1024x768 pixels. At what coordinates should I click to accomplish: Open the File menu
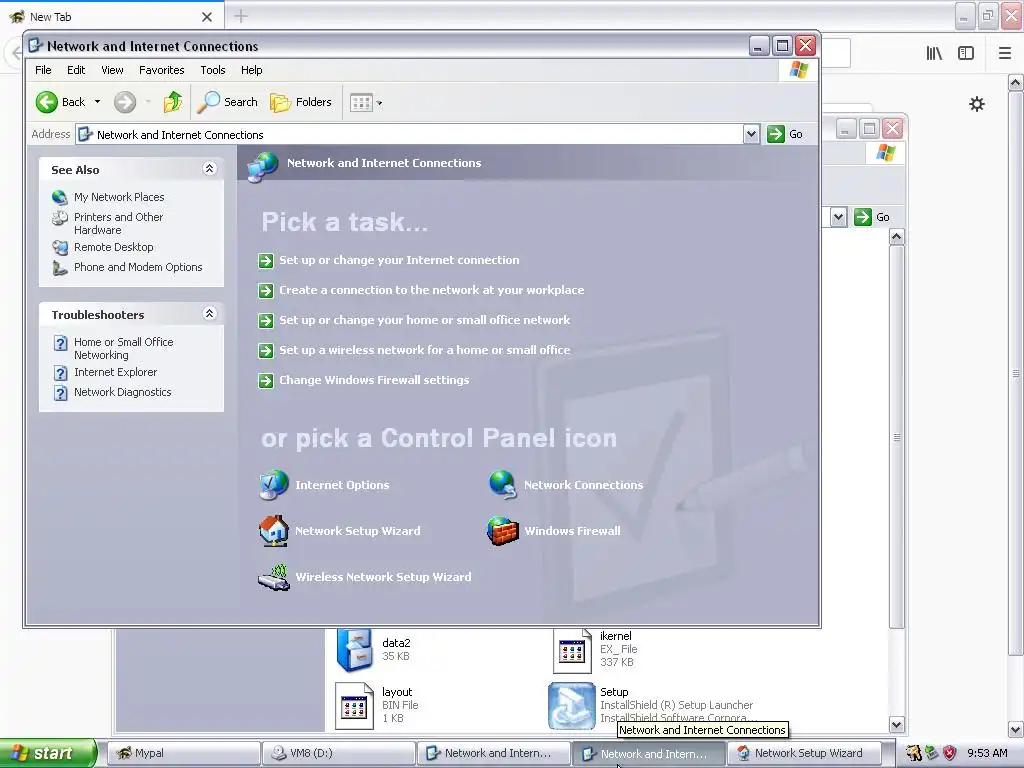[43, 70]
